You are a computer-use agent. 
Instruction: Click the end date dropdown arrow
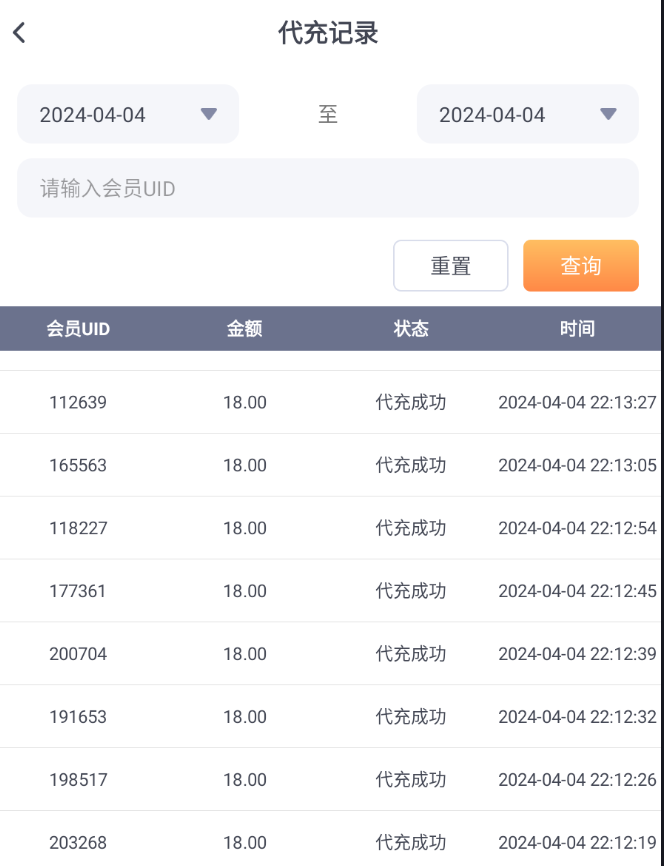(x=608, y=114)
